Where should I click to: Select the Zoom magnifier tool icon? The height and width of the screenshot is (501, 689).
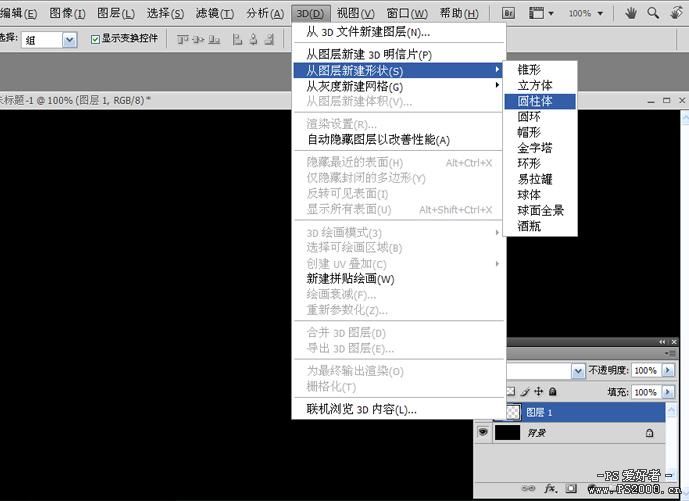coord(653,13)
